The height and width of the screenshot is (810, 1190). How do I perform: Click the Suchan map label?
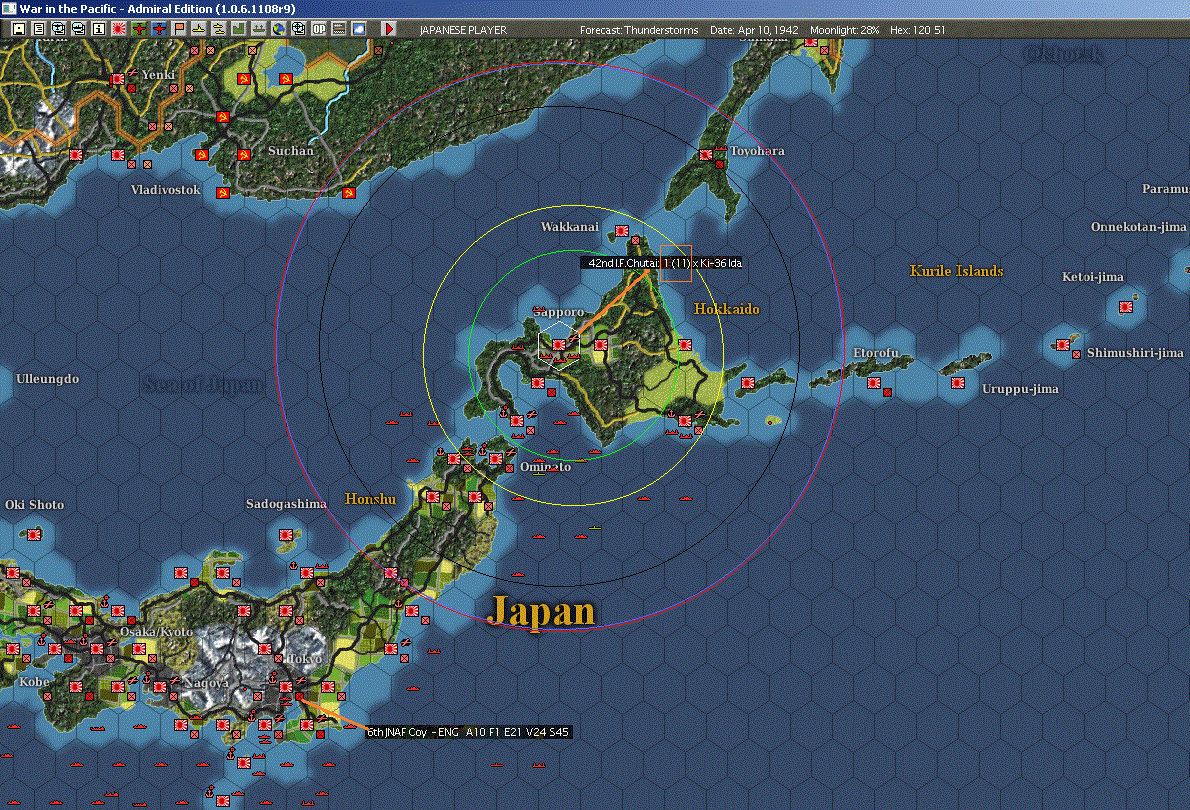pyautogui.click(x=291, y=150)
